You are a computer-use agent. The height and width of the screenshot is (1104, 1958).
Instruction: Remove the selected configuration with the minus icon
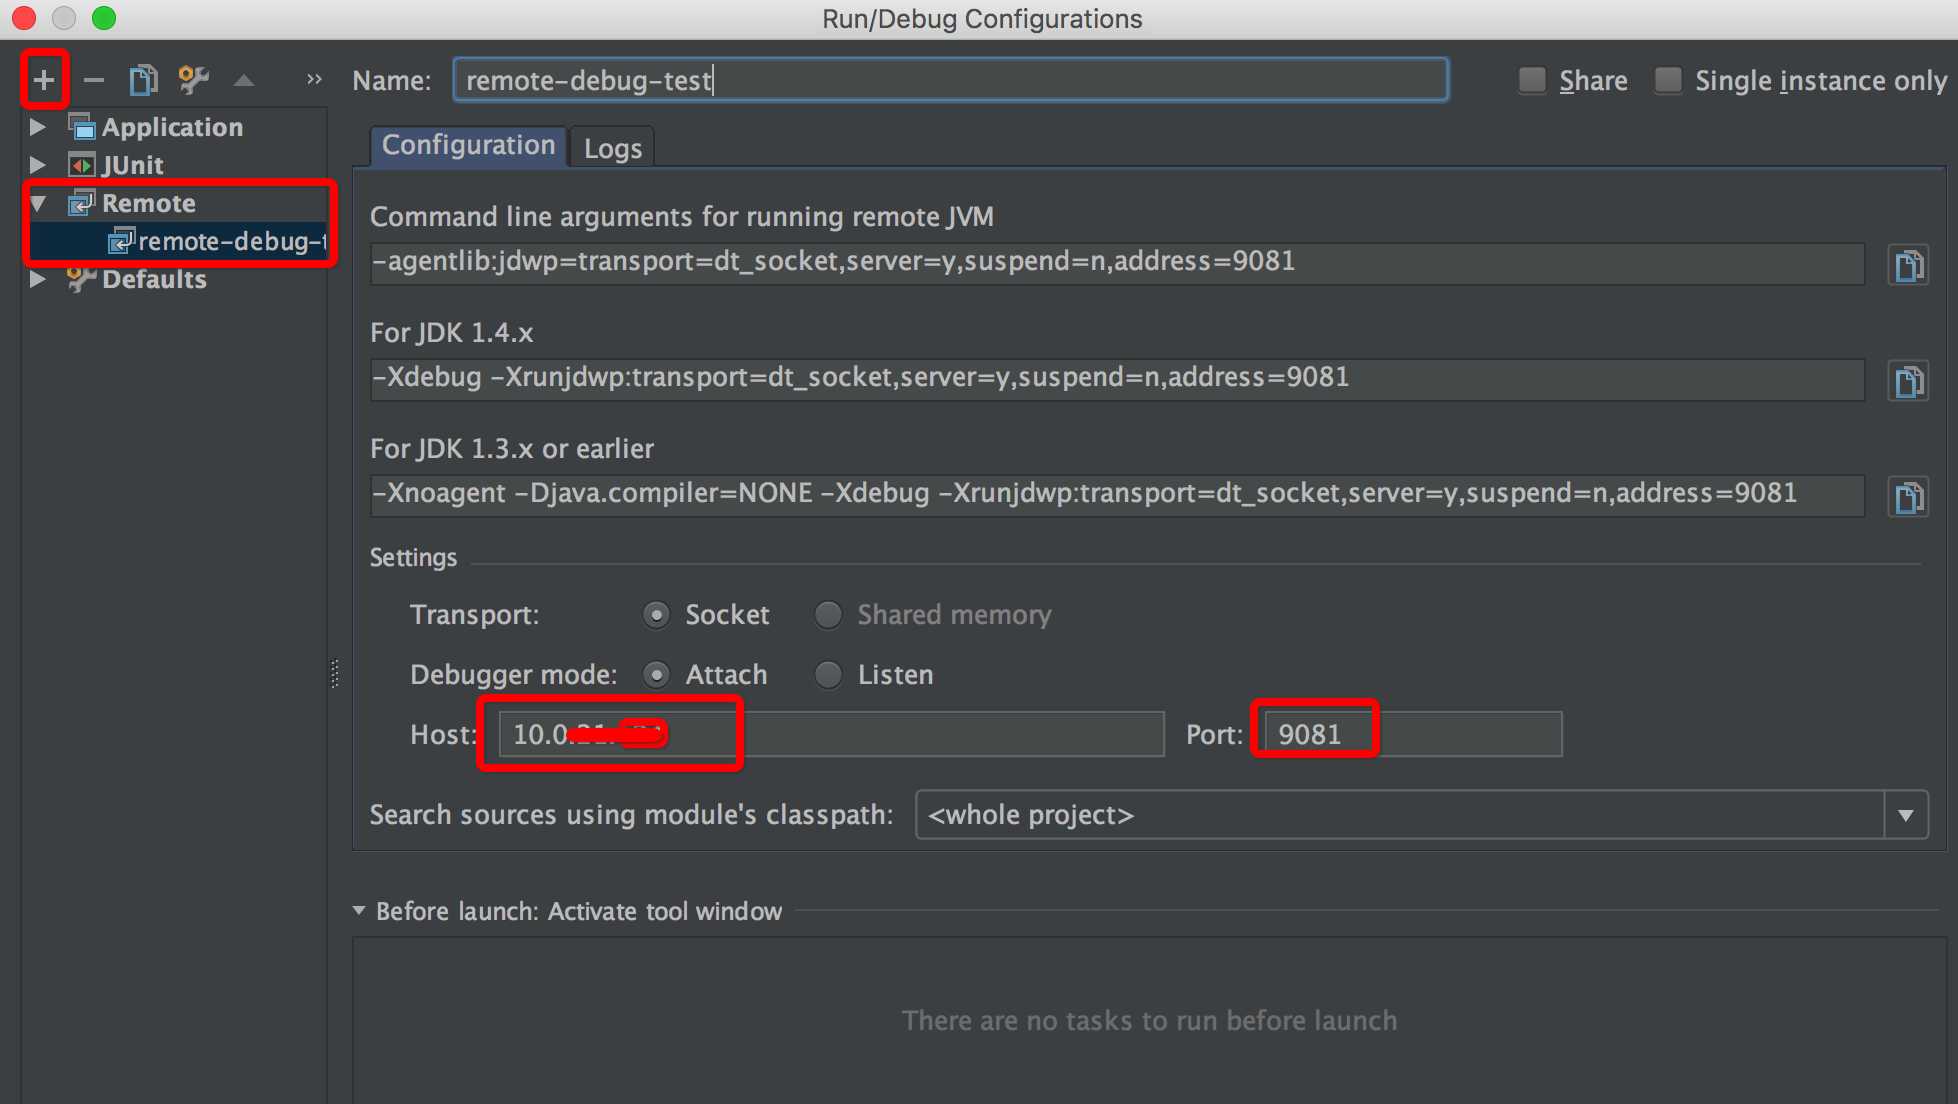[94, 79]
